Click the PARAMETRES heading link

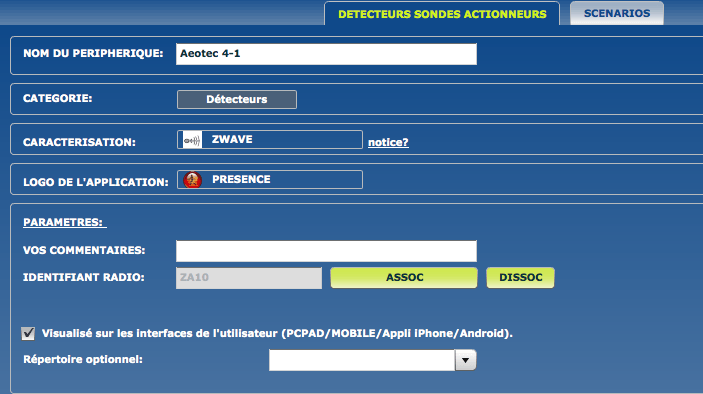point(65,222)
